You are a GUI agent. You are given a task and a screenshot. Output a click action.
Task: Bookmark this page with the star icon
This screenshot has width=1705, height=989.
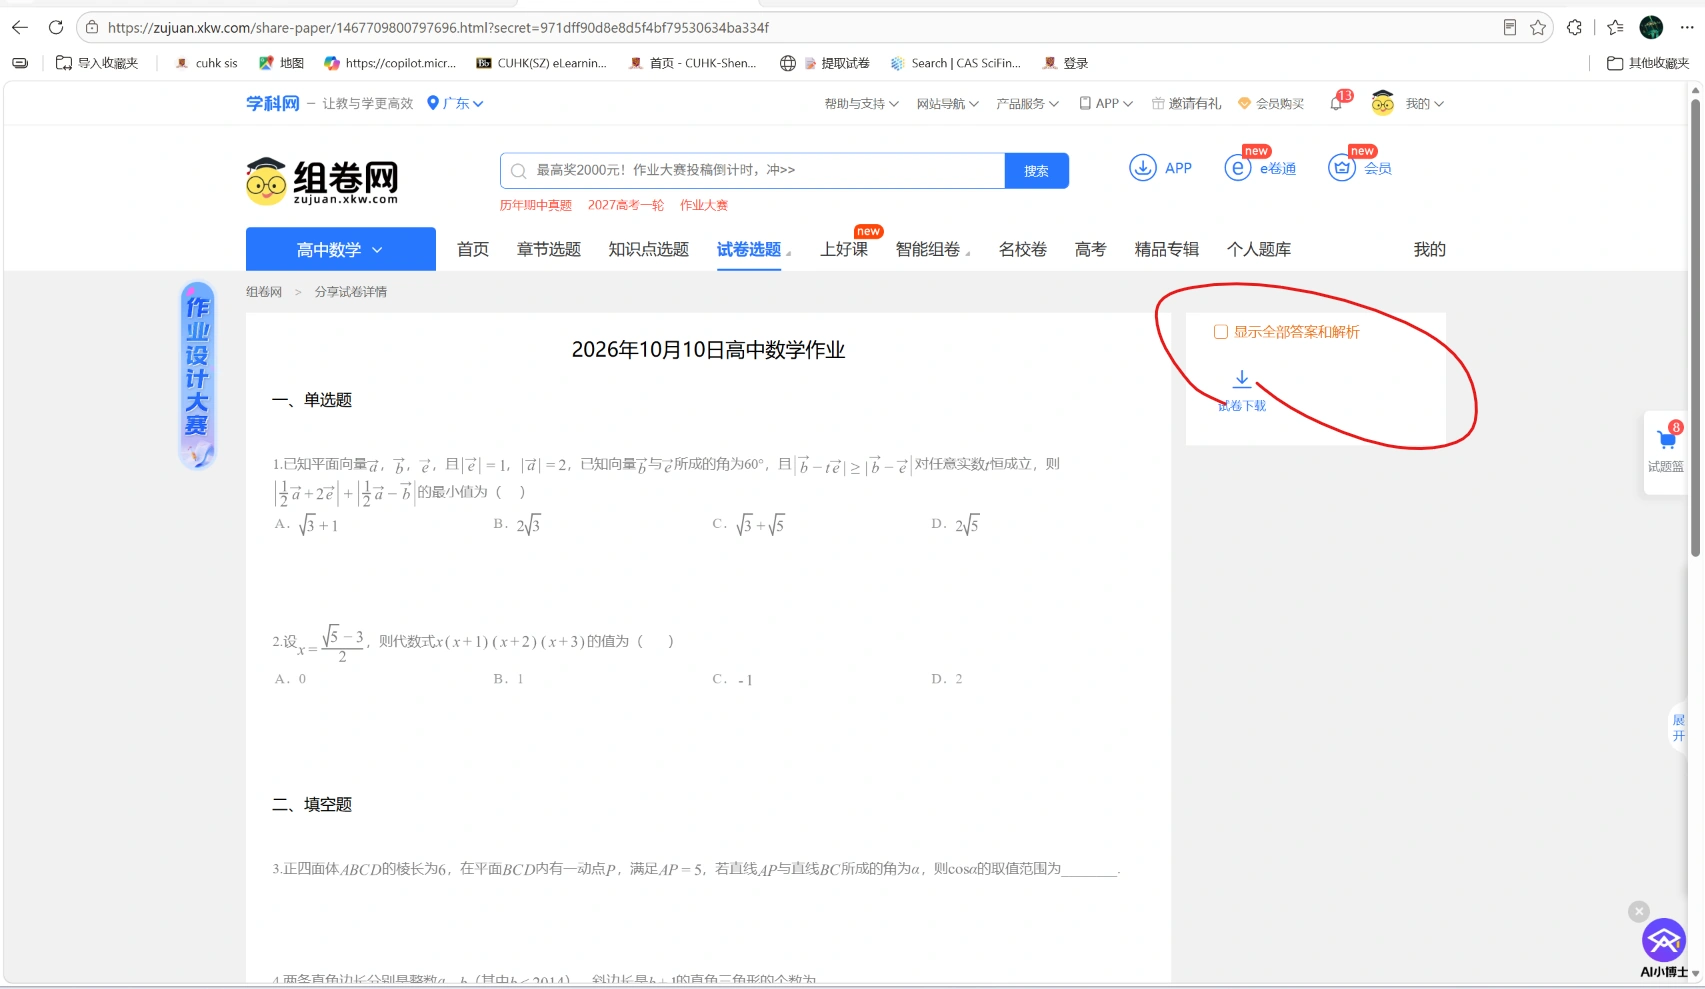coord(1538,27)
